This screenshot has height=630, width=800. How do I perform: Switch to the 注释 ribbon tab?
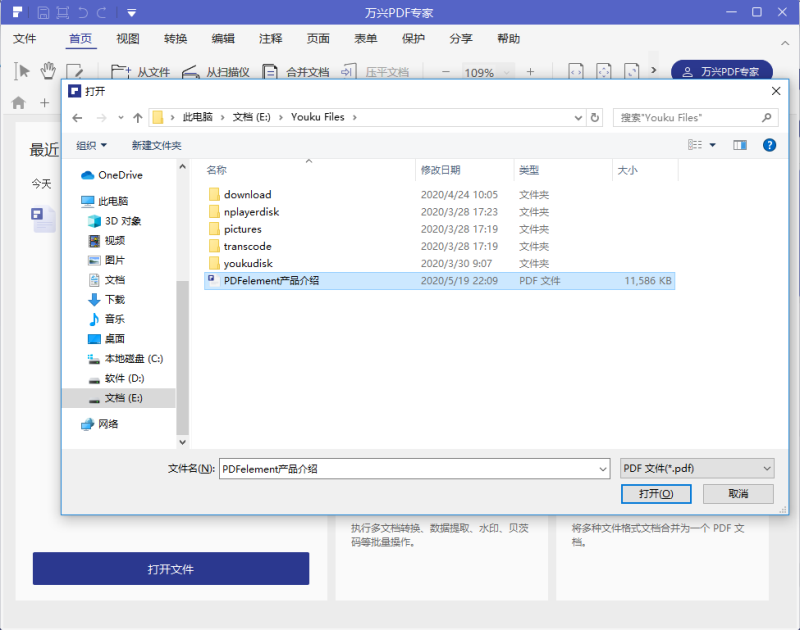click(270, 38)
